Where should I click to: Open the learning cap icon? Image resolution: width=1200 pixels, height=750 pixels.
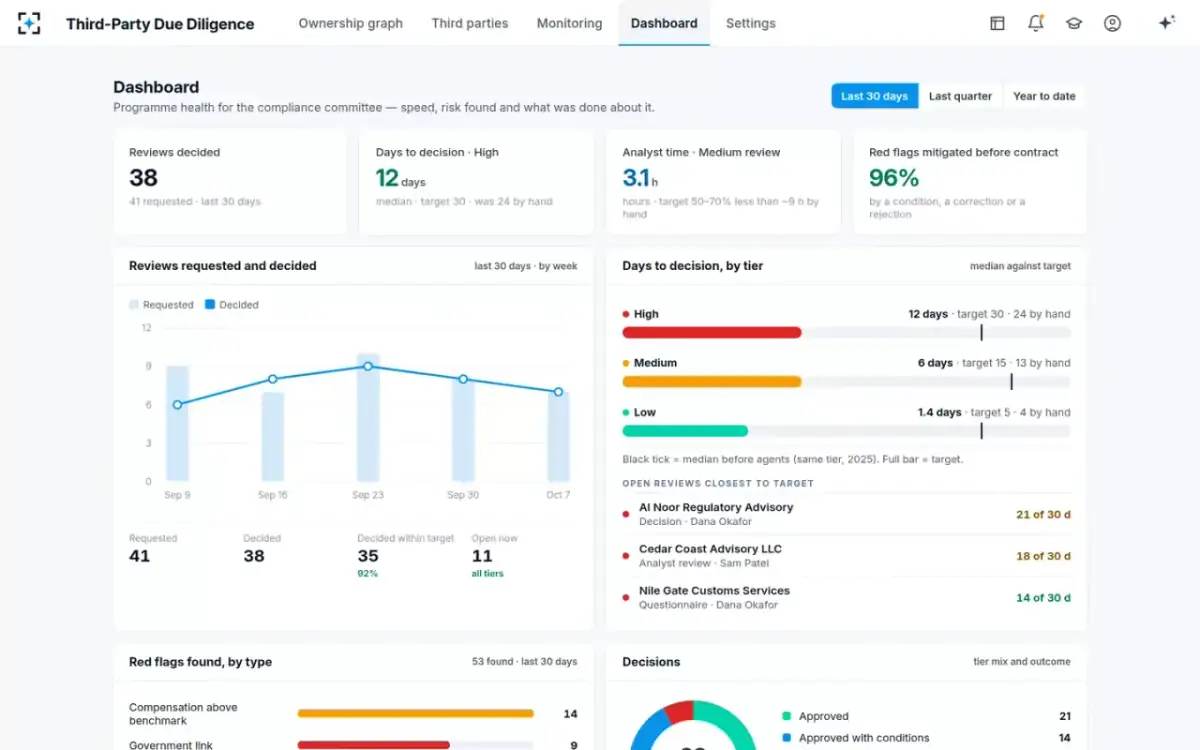tap(1074, 23)
